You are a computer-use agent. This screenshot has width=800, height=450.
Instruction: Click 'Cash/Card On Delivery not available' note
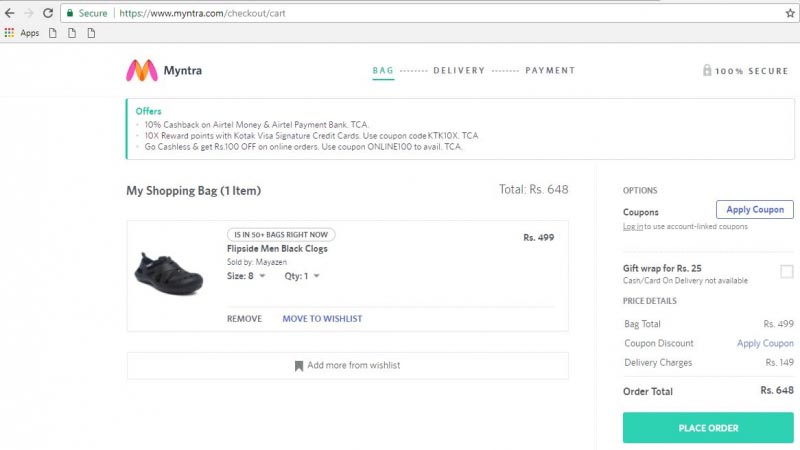(x=685, y=281)
